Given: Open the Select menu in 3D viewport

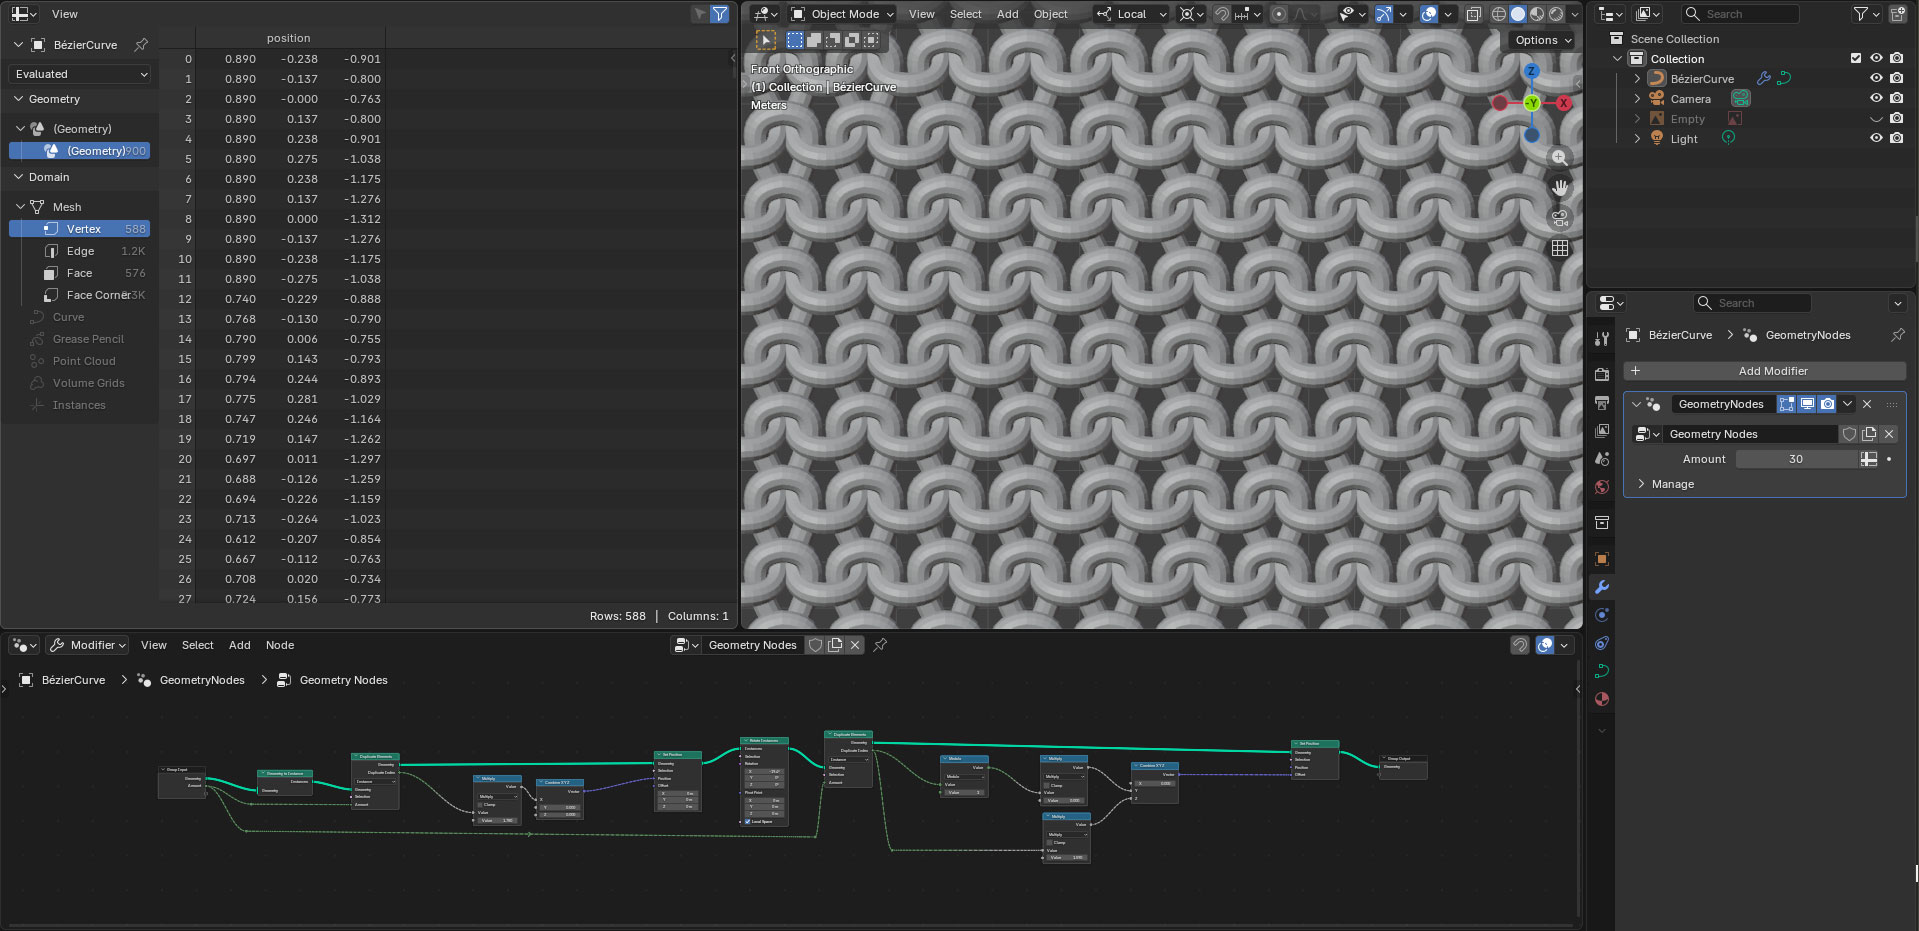Looking at the screenshot, I should pos(965,14).
